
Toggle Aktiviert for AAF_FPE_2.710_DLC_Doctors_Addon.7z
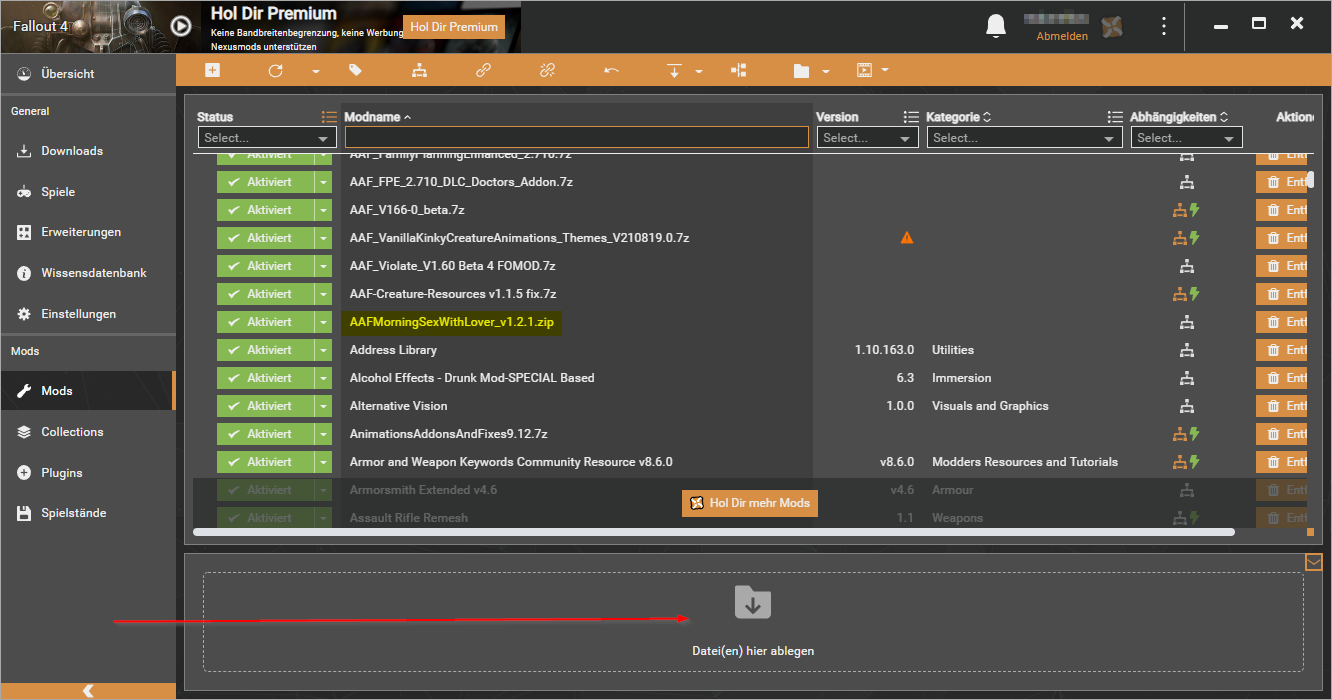pyautogui.click(x=265, y=182)
